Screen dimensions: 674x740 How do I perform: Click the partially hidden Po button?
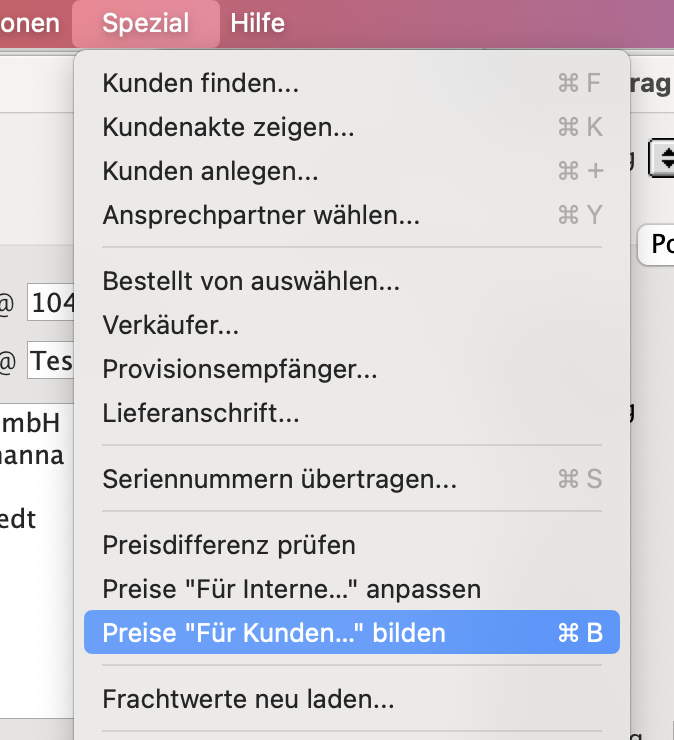658,245
